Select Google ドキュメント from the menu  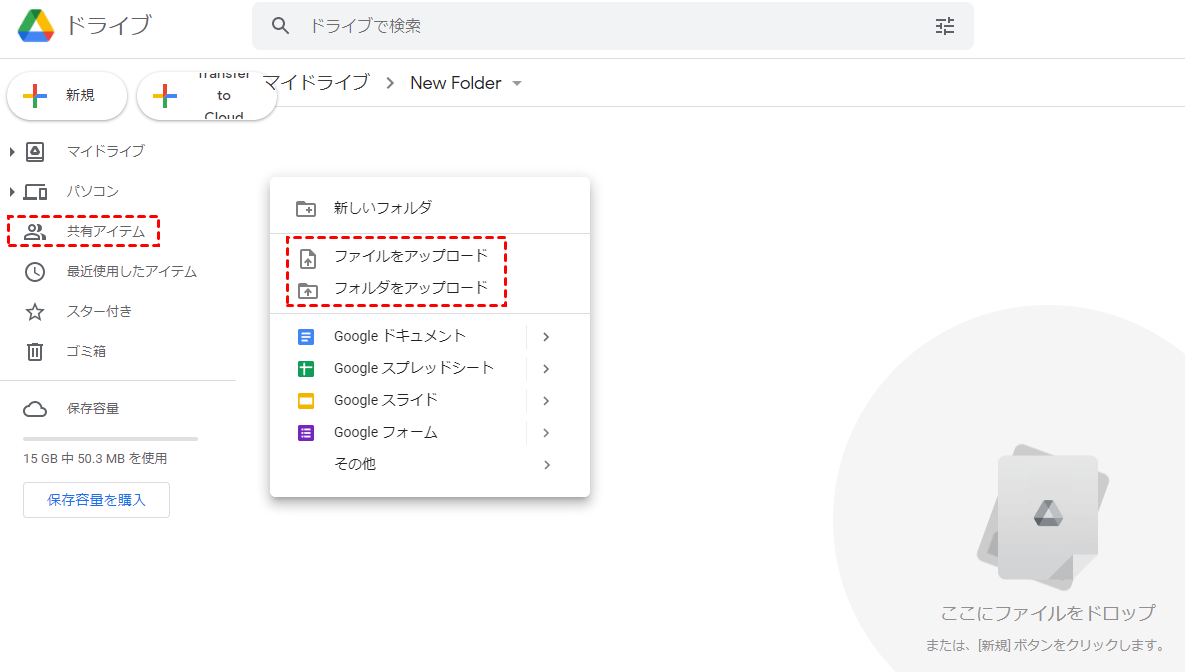pyautogui.click(x=430, y=336)
